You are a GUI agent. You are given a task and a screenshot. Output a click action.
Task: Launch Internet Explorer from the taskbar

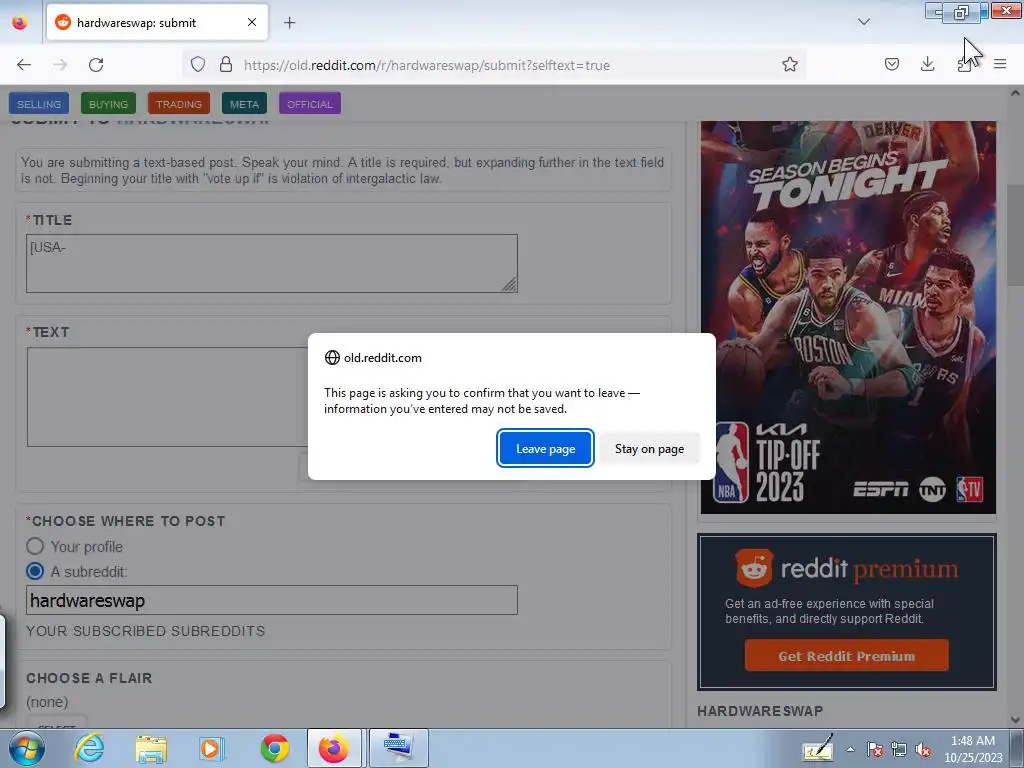pyautogui.click(x=89, y=748)
